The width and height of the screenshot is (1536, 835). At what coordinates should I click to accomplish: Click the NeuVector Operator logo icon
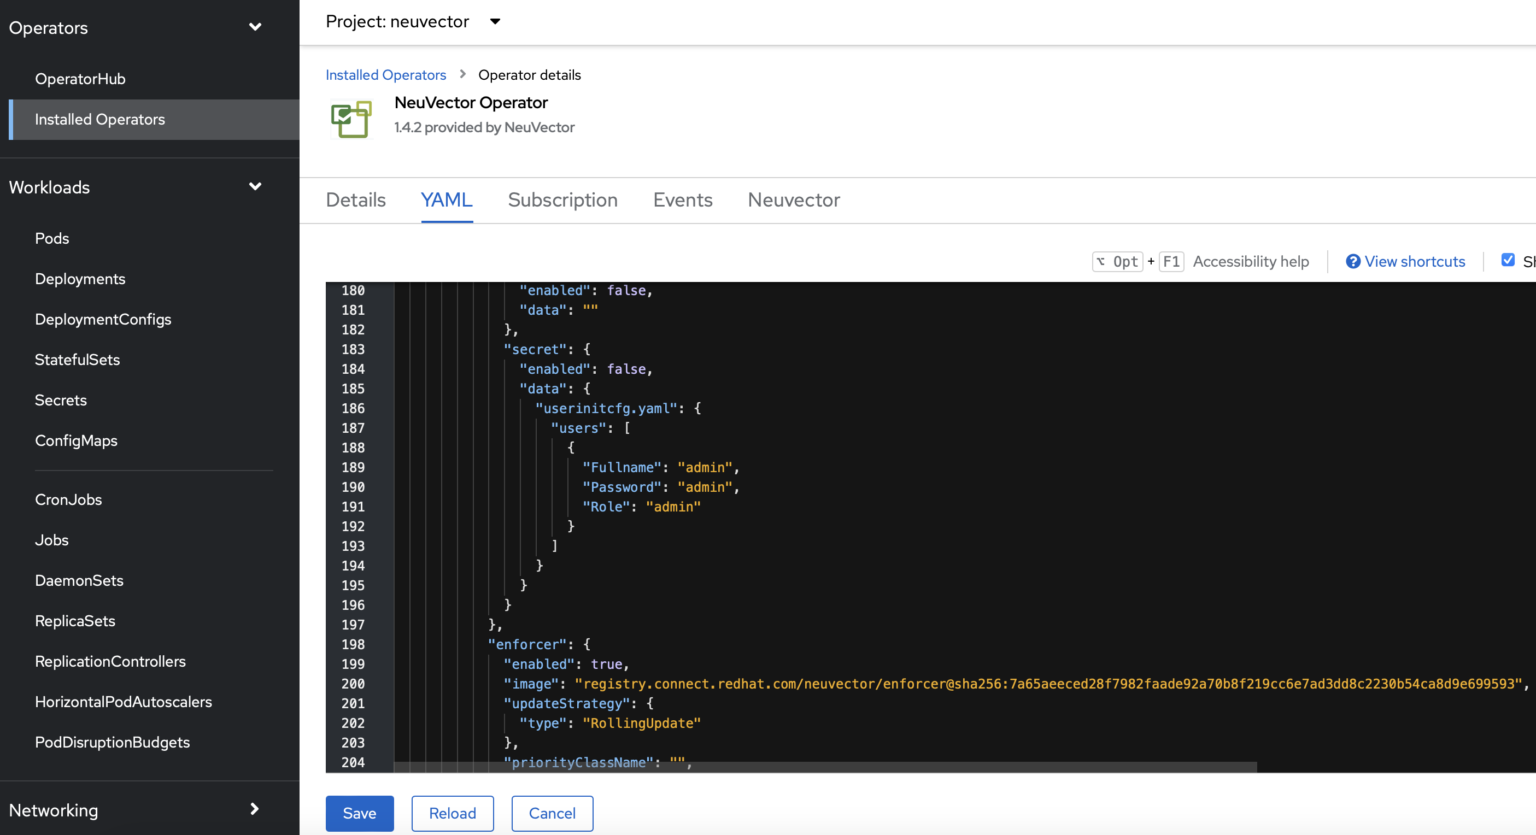(x=351, y=119)
